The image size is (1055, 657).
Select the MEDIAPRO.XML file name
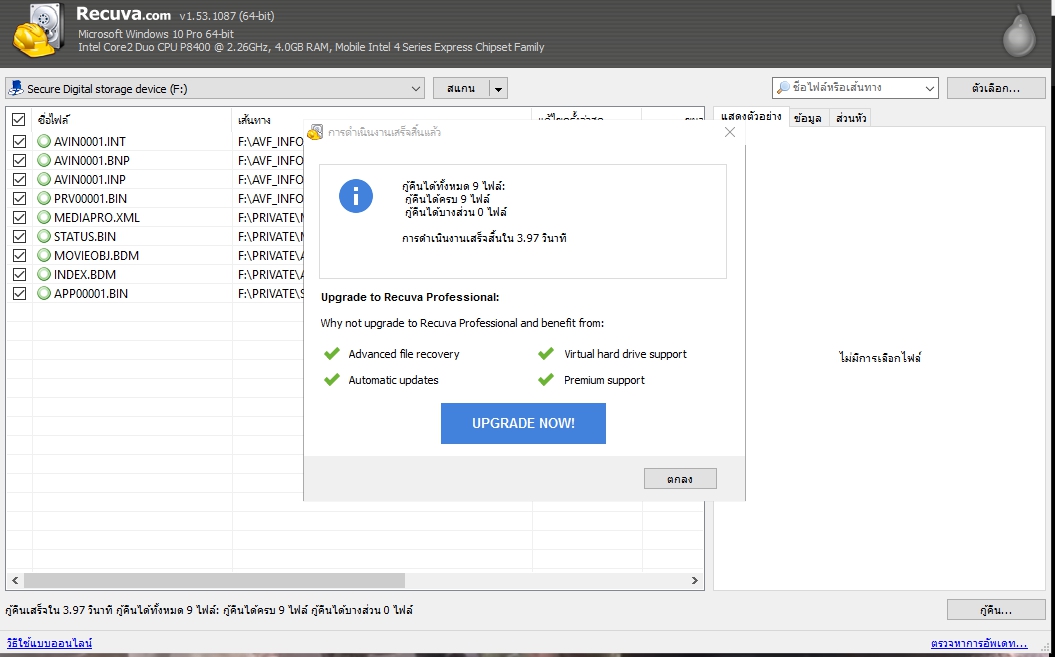tap(97, 217)
